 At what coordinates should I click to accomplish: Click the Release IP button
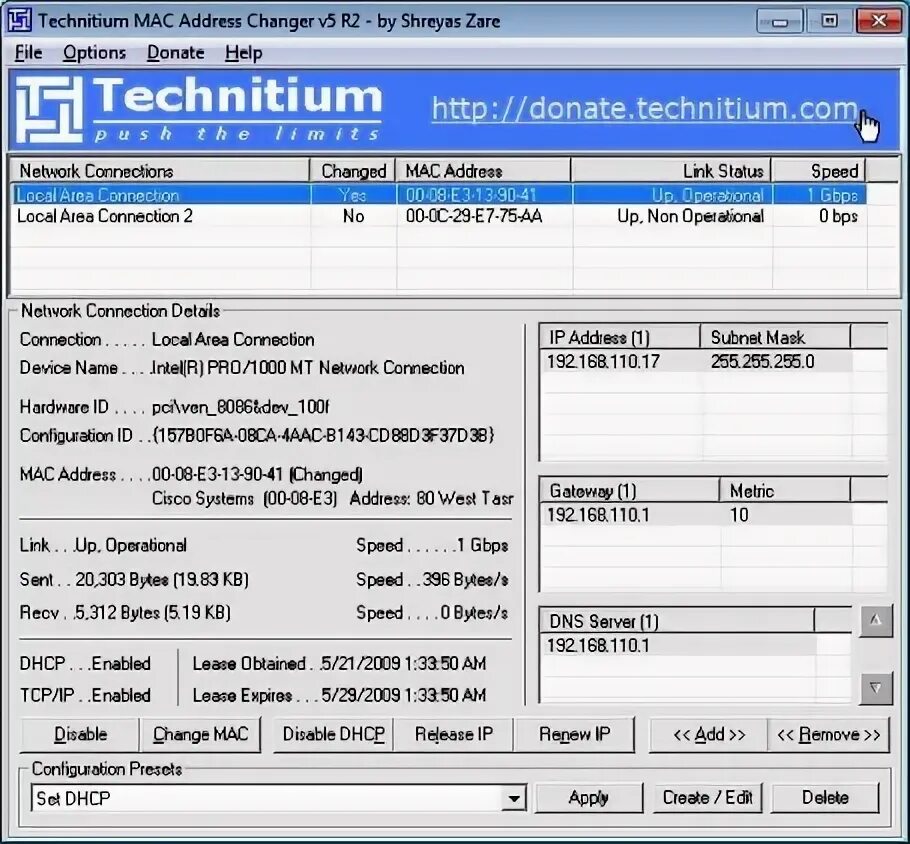454,734
